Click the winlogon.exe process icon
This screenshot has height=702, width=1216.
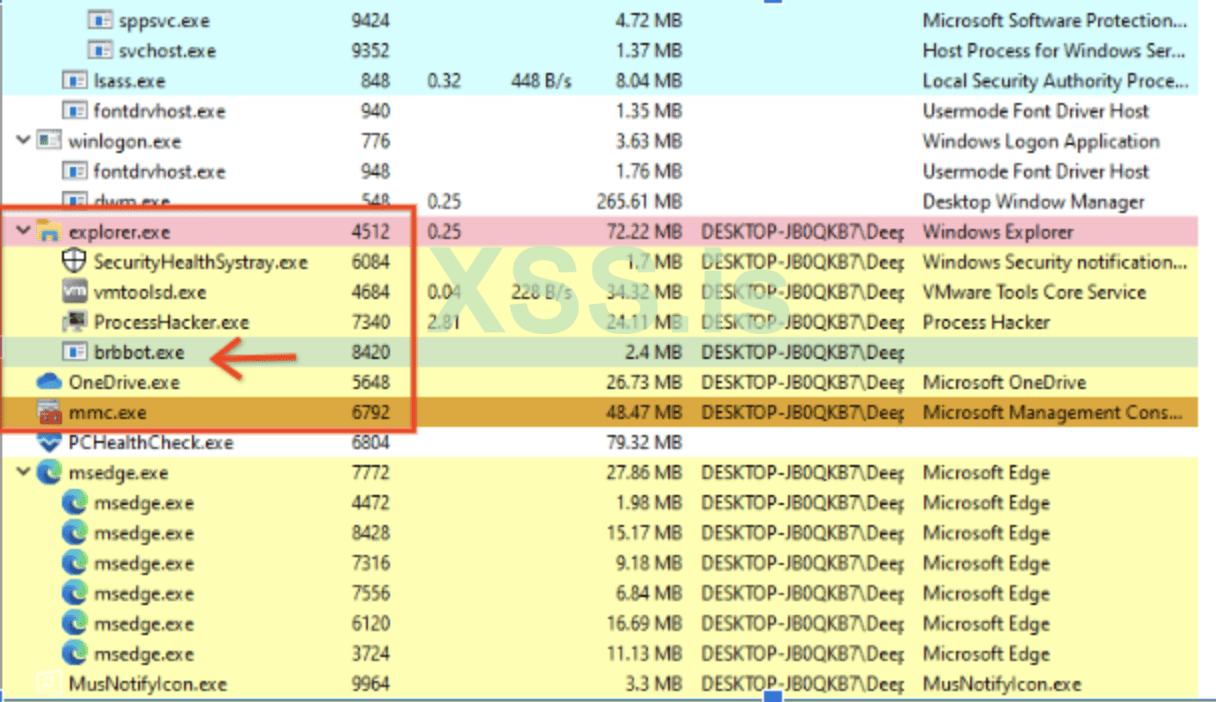pyautogui.click(x=49, y=141)
